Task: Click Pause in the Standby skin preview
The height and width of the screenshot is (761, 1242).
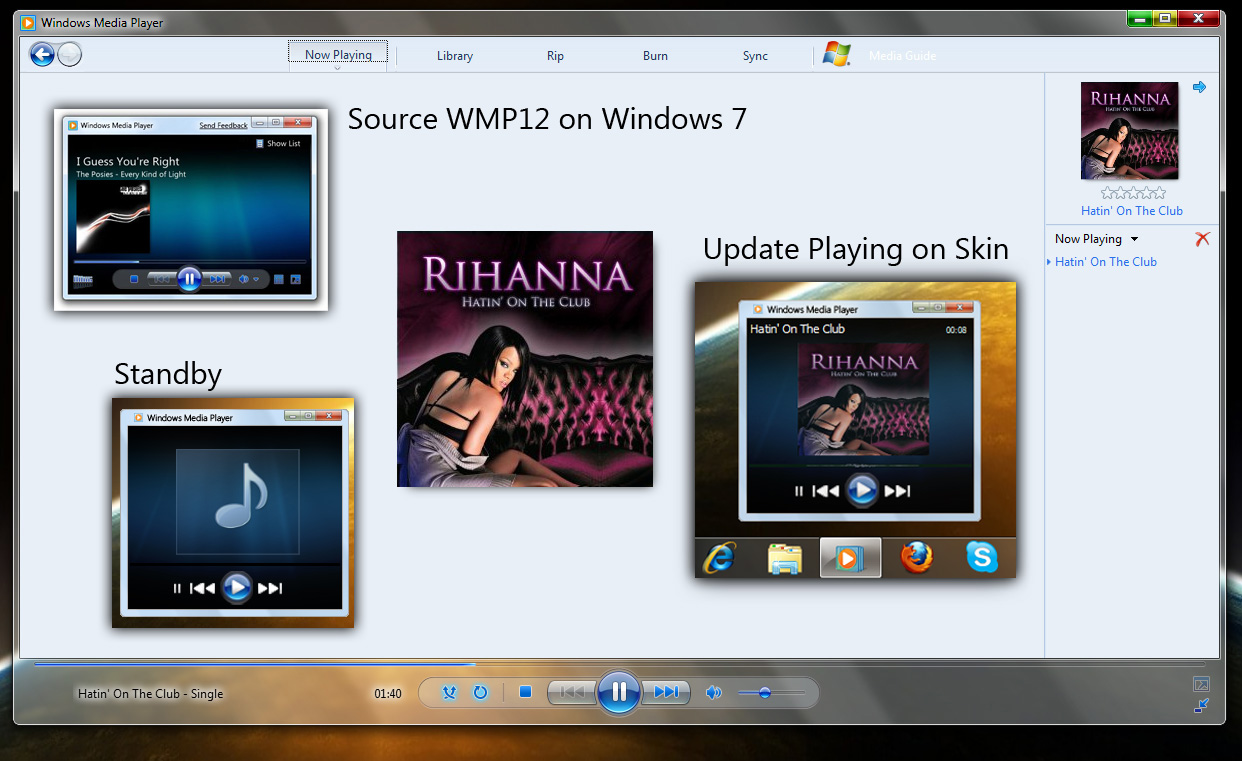Action: (x=177, y=588)
